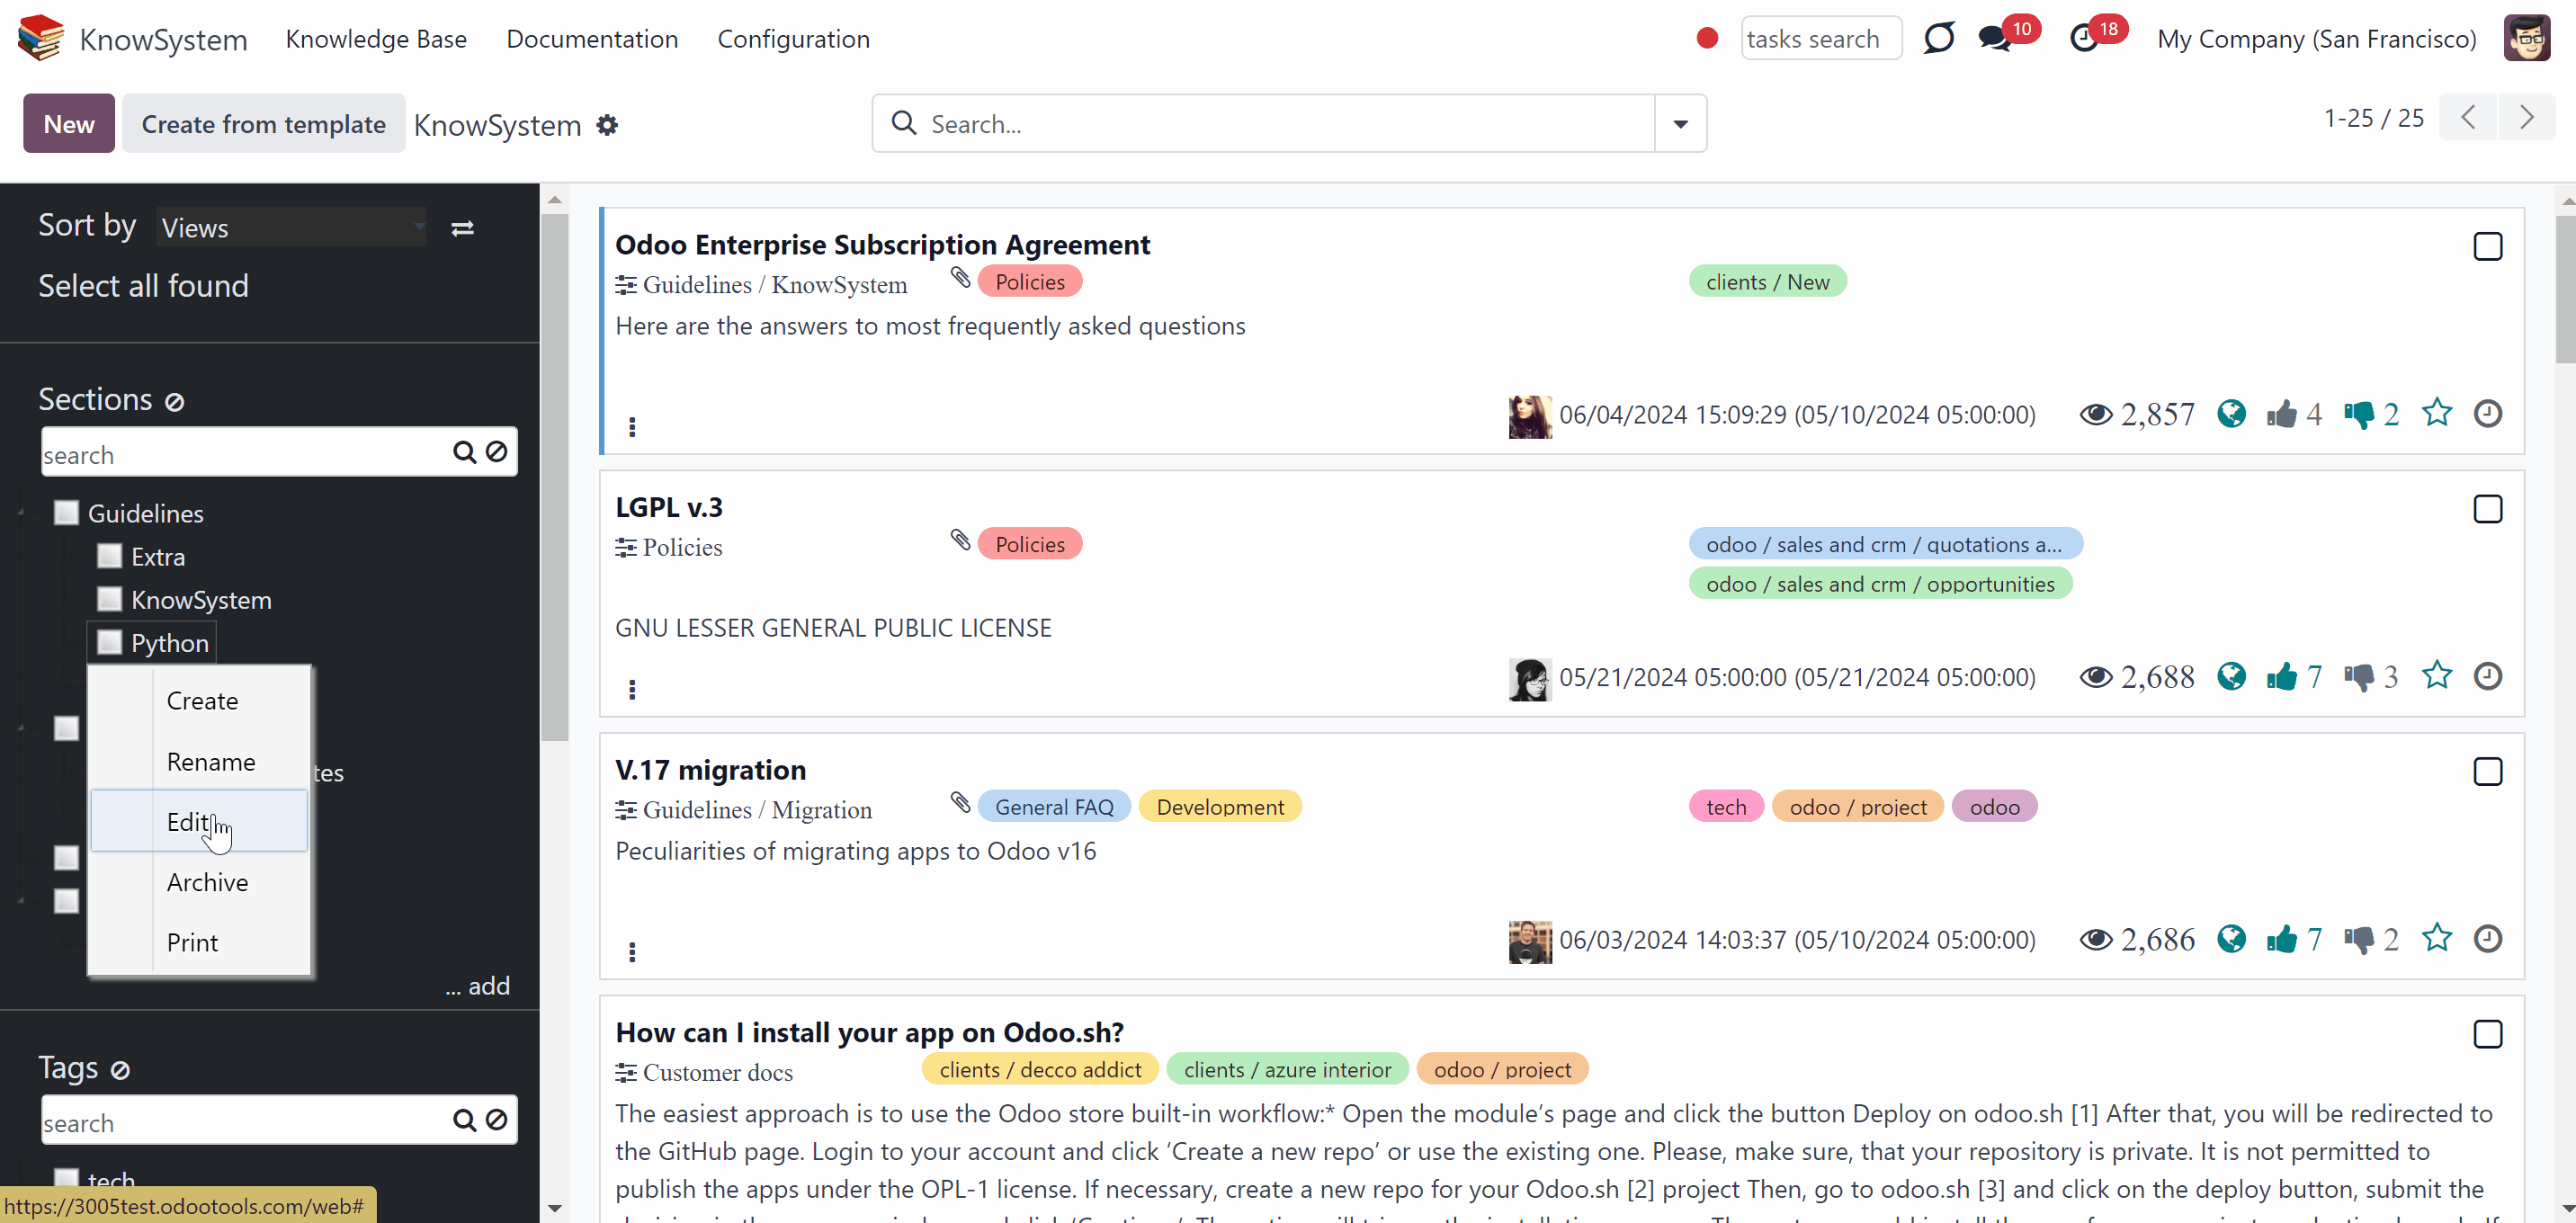Click the pink Policies tag on LGPL v.3
This screenshot has height=1223, width=2576.
point(1029,544)
